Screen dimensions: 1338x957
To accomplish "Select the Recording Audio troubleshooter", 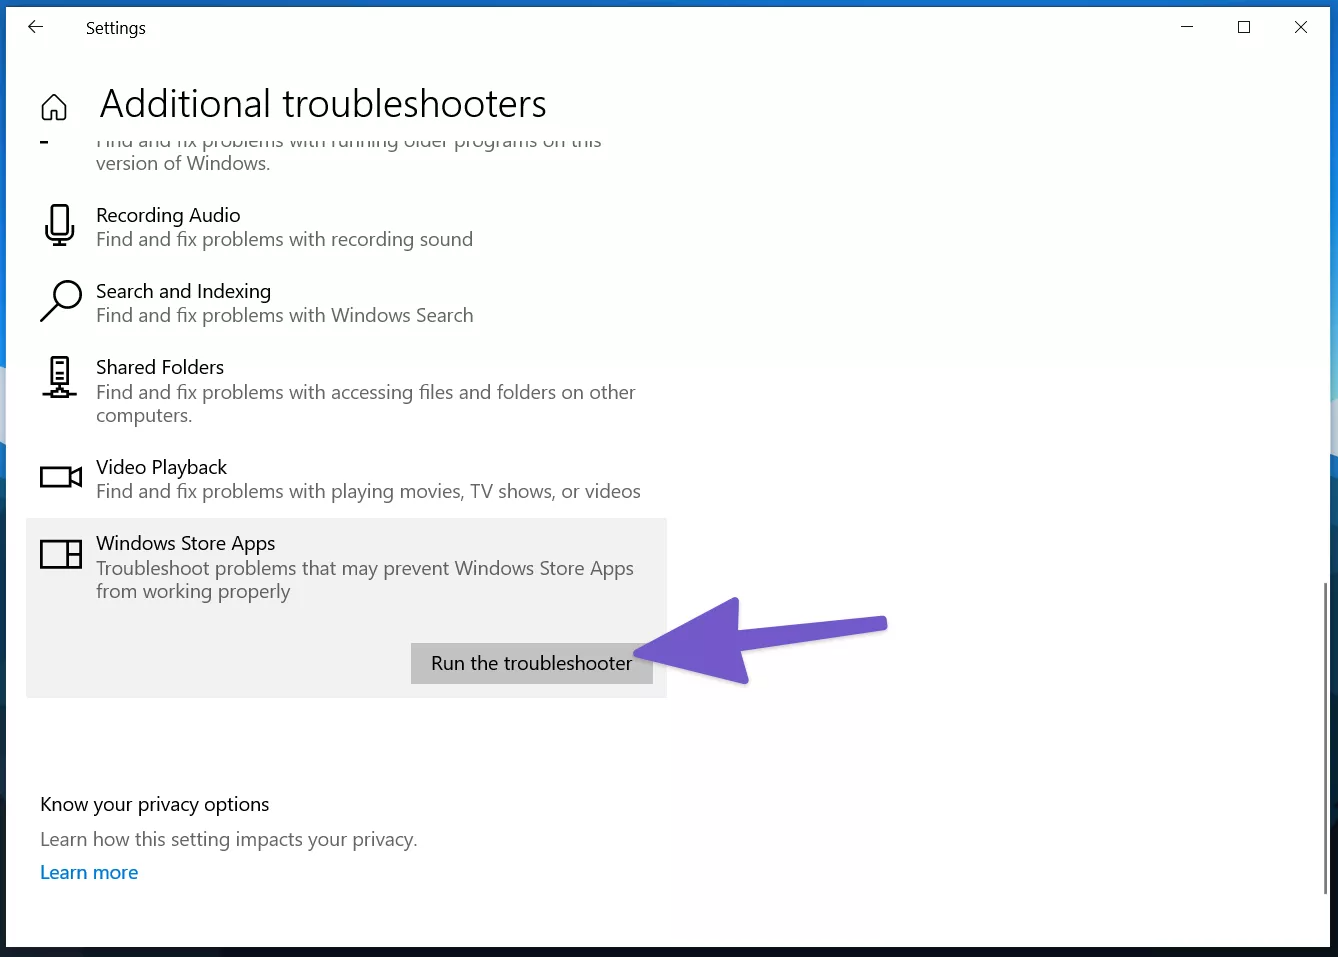I will (x=346, y=227).
